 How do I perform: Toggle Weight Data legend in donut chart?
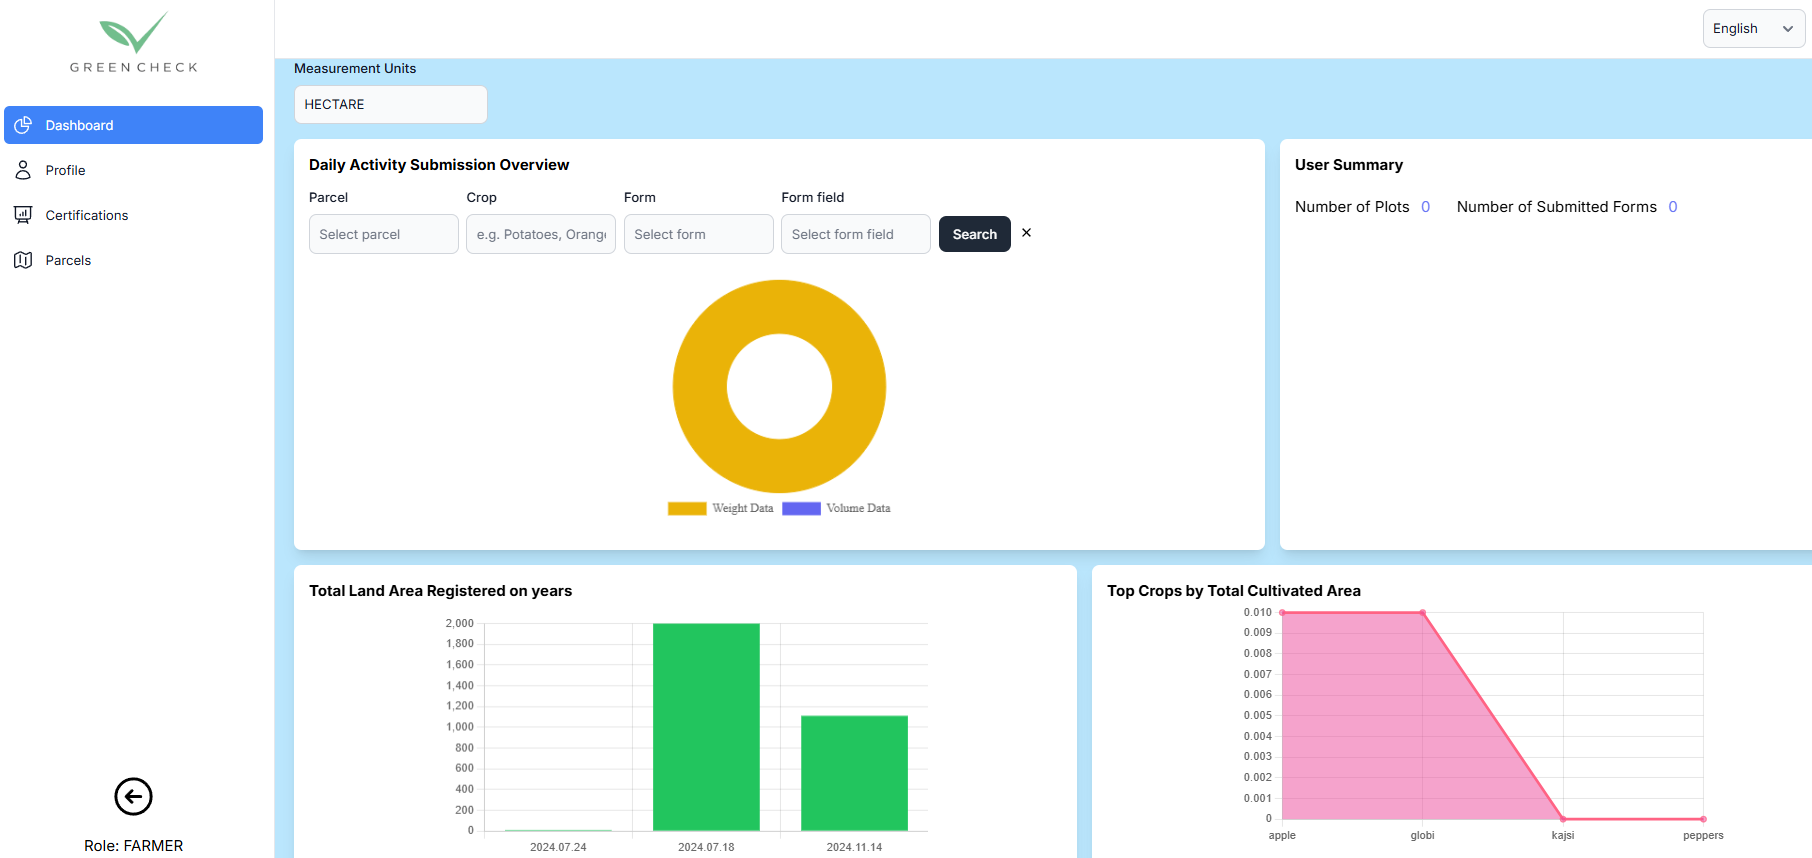(x=721, y=508)
